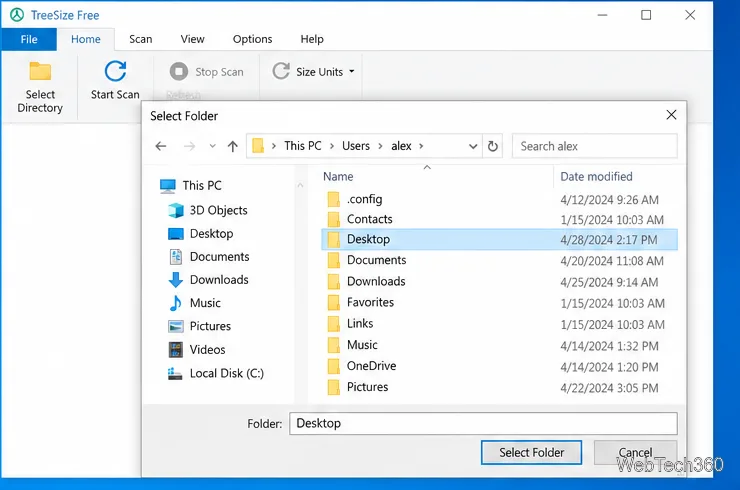Image resolution: width=740 pixels, height=490 pixels.
Task: Select Desktop in the navigation pane
Action: click(x=201, y=234)
